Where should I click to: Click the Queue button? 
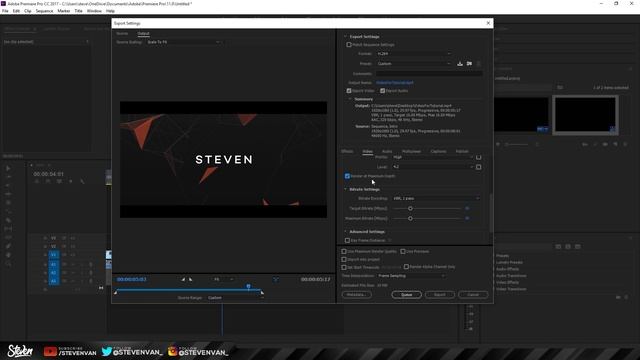(x=406, y=295)
